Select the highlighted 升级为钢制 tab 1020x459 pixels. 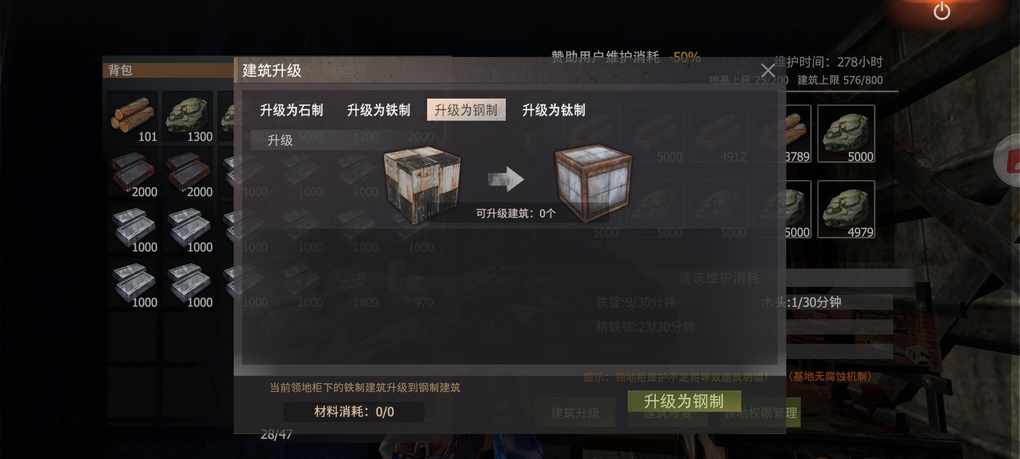pos(466,110)
